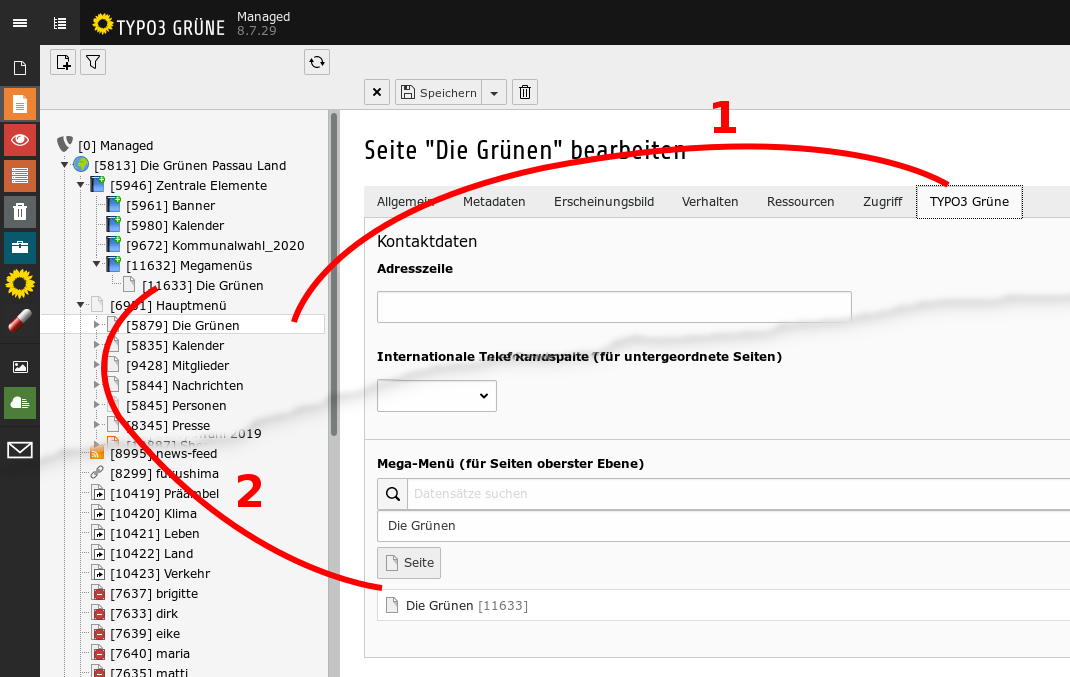Open the Internationale Telefonnummer dropdown
The width and height of the screenshot is (1070, 677).
pyautogui.click(x=437, y=396)
